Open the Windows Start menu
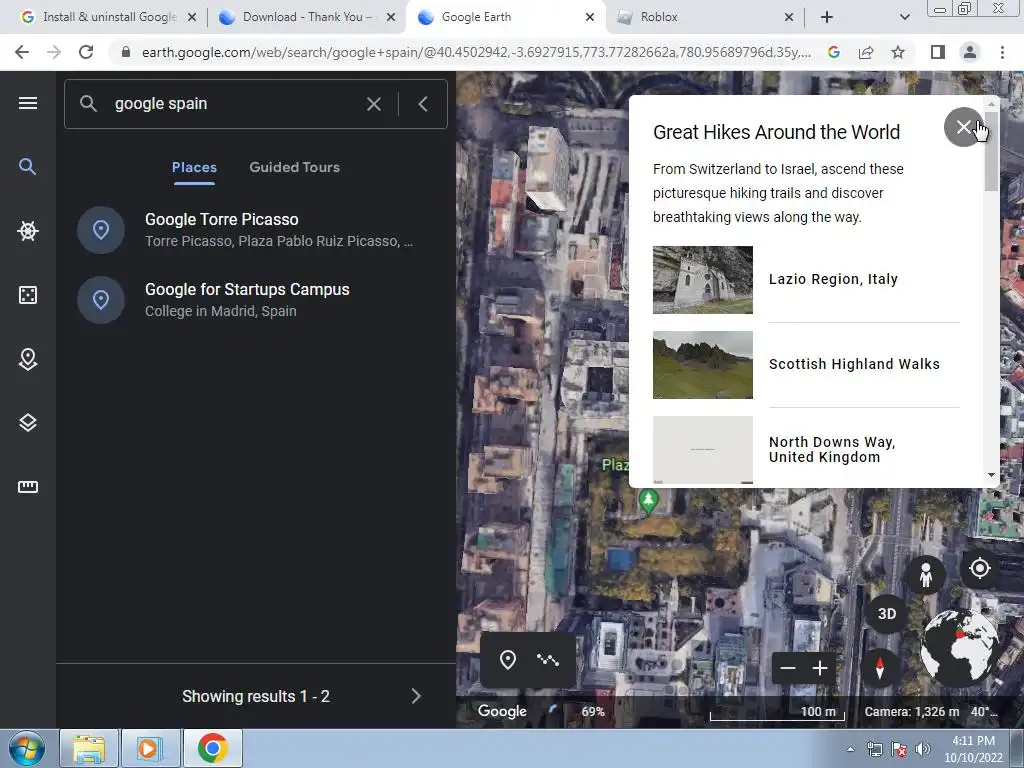The width and height of the screenshot is (1024, 768). pyautogui.click(x=27, y=748)
